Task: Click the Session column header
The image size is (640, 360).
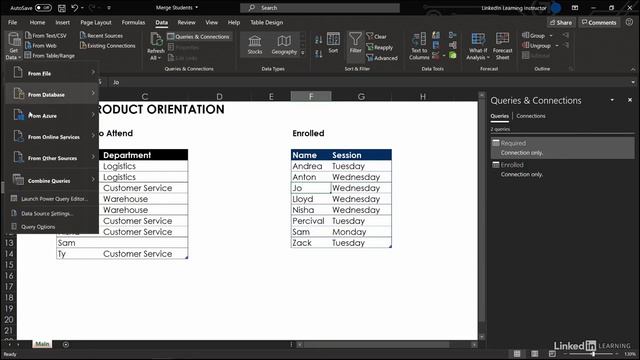Action: tap(361, 155)
